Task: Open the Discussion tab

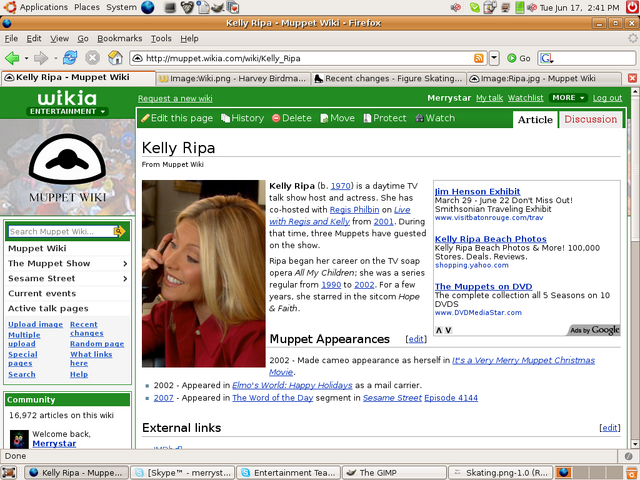Action: point(591,119)
